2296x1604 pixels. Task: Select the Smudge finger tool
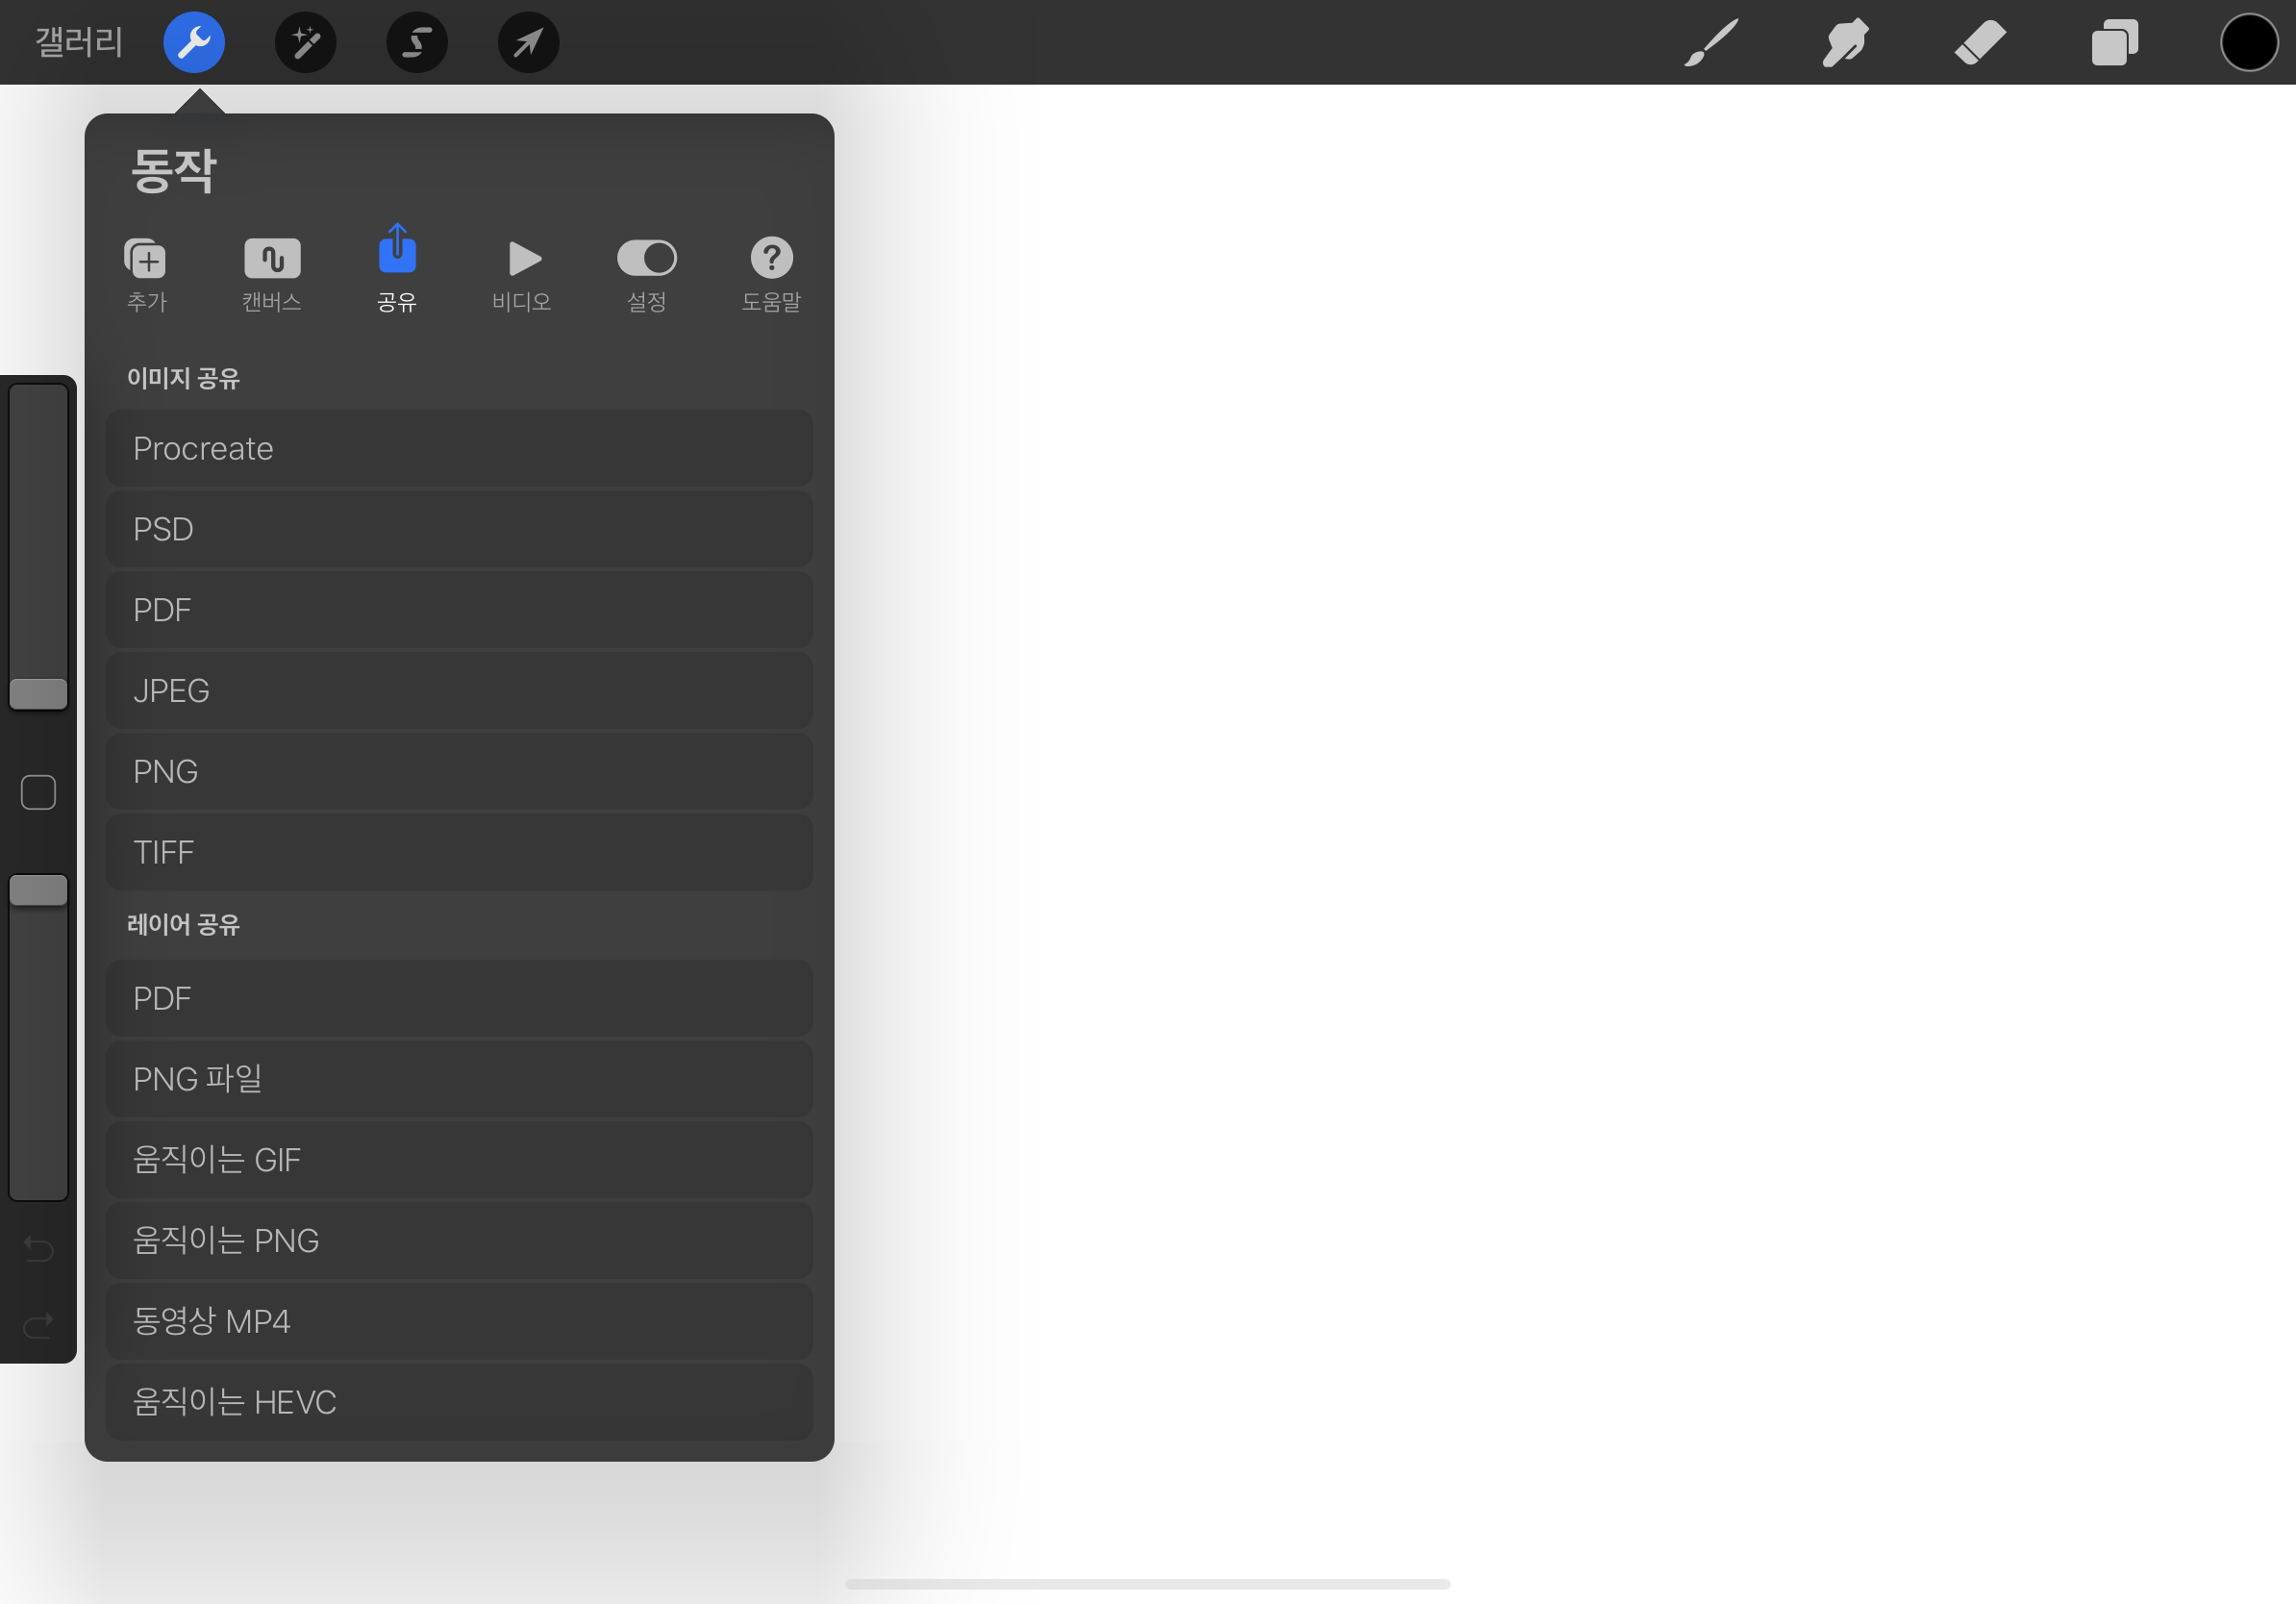(x=1845, y=43)
